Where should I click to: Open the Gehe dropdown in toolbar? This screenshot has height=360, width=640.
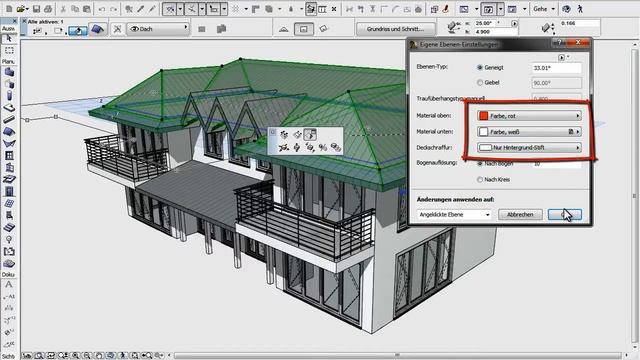(x=544, y=9)
